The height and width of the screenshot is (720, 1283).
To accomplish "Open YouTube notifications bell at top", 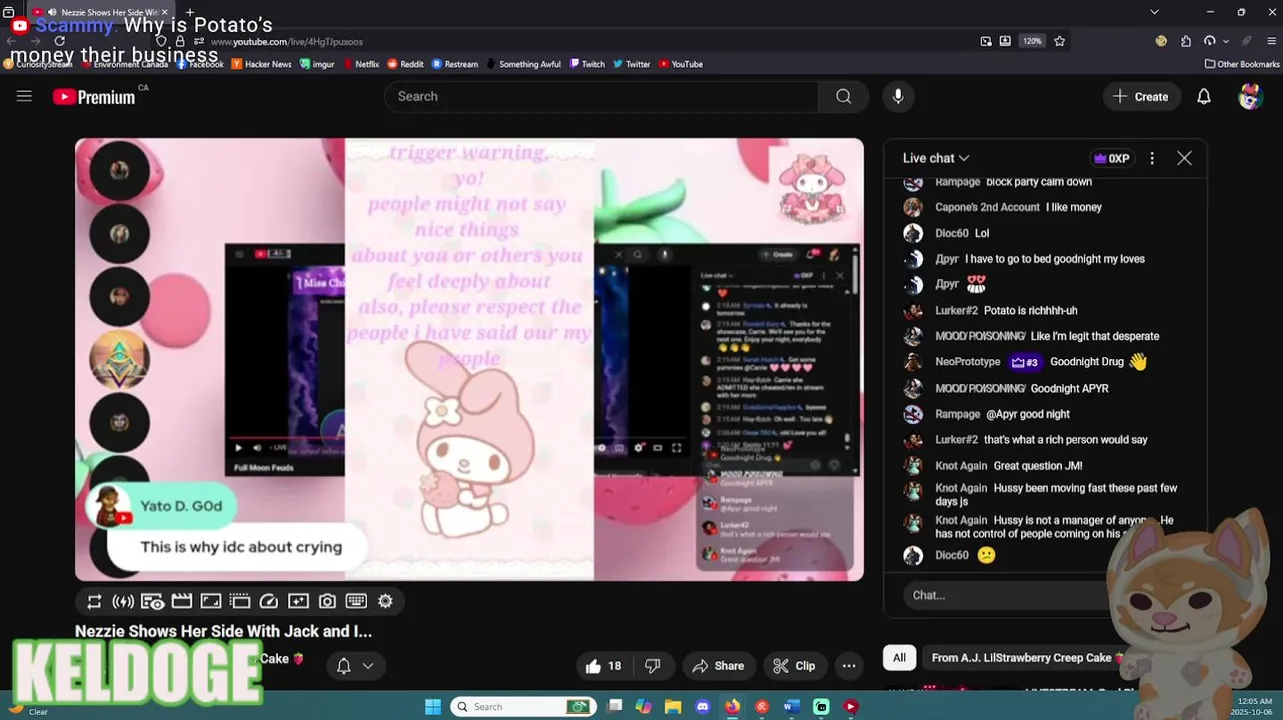I will click(x=1204, y=96).
